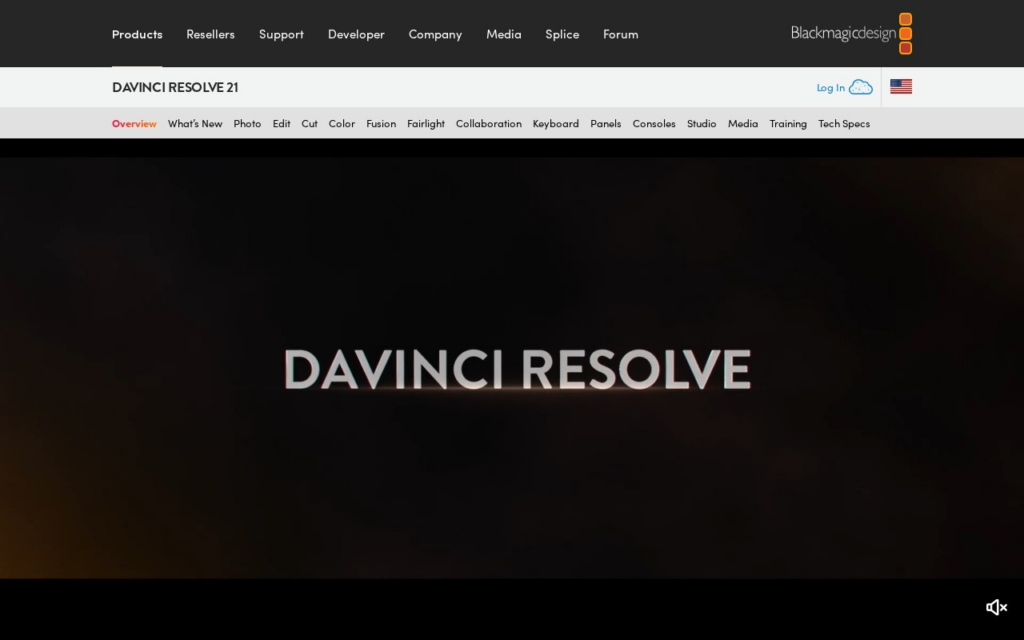1024x640 pixels.
Task: Open the Products menu
Action: tap(137, 34)
